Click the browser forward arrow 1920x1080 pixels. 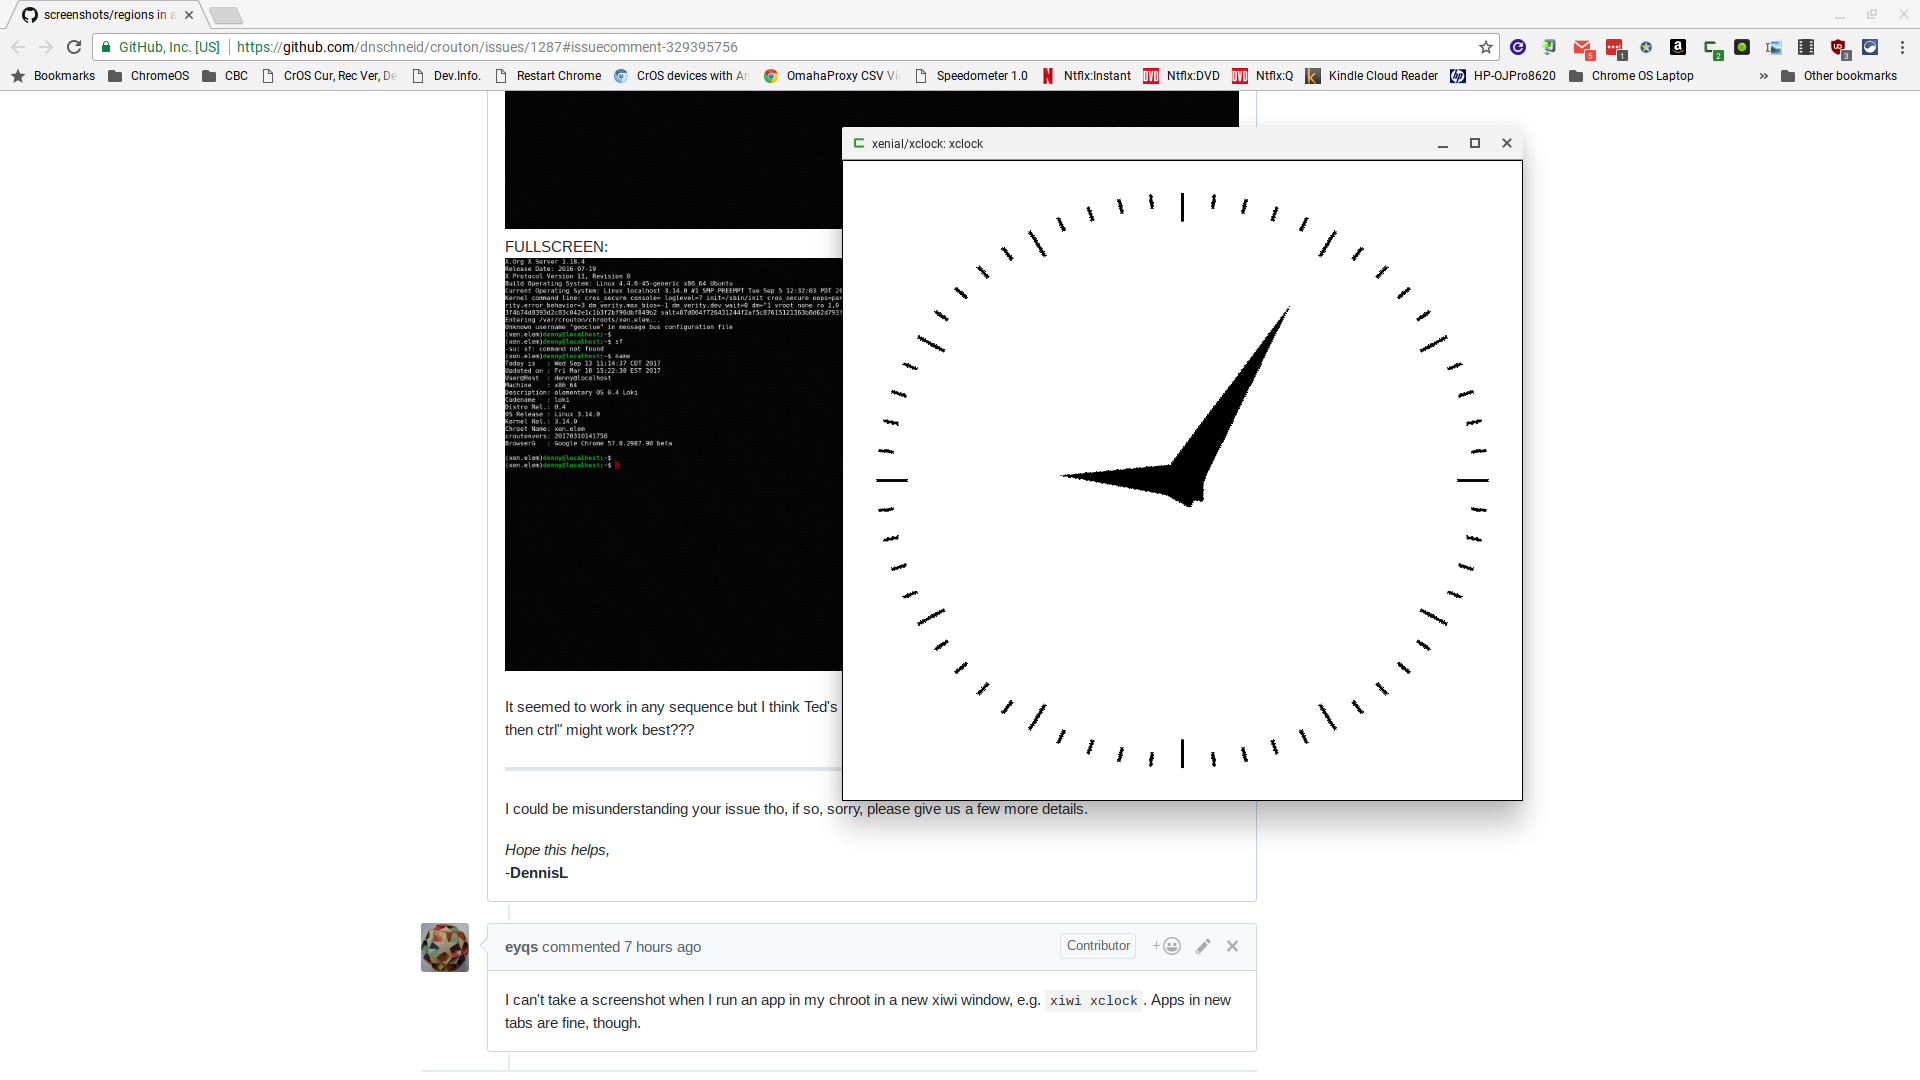[46, 47]
